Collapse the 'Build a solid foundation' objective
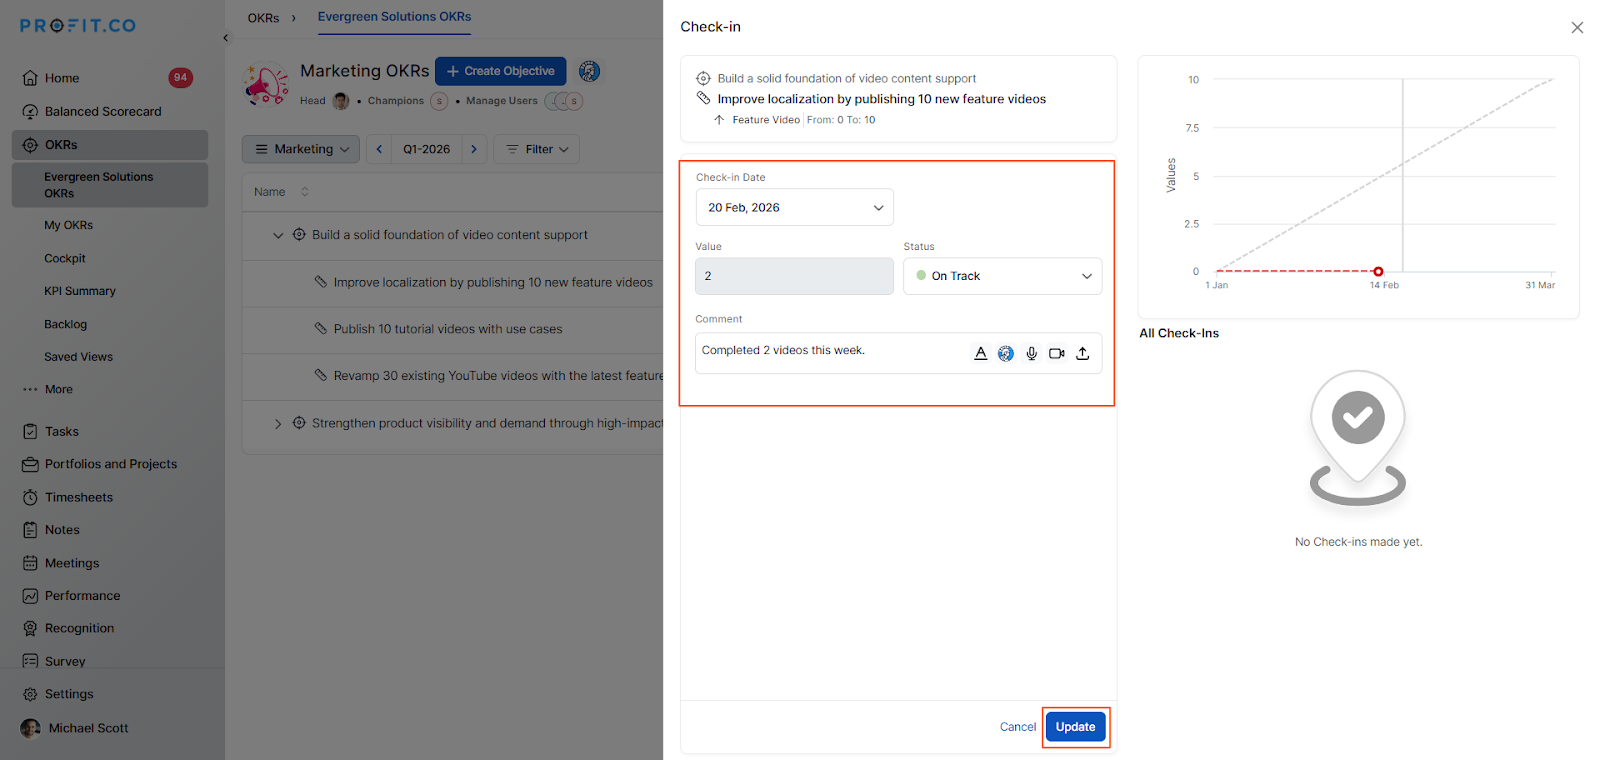Viewport: 1600px width, 760px height. (278, 235)
